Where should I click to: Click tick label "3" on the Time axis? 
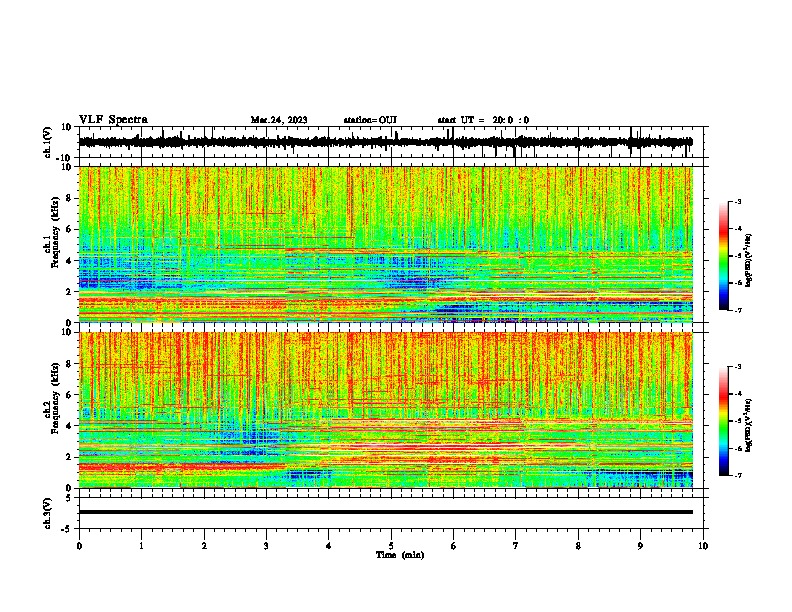coord(266,546)
